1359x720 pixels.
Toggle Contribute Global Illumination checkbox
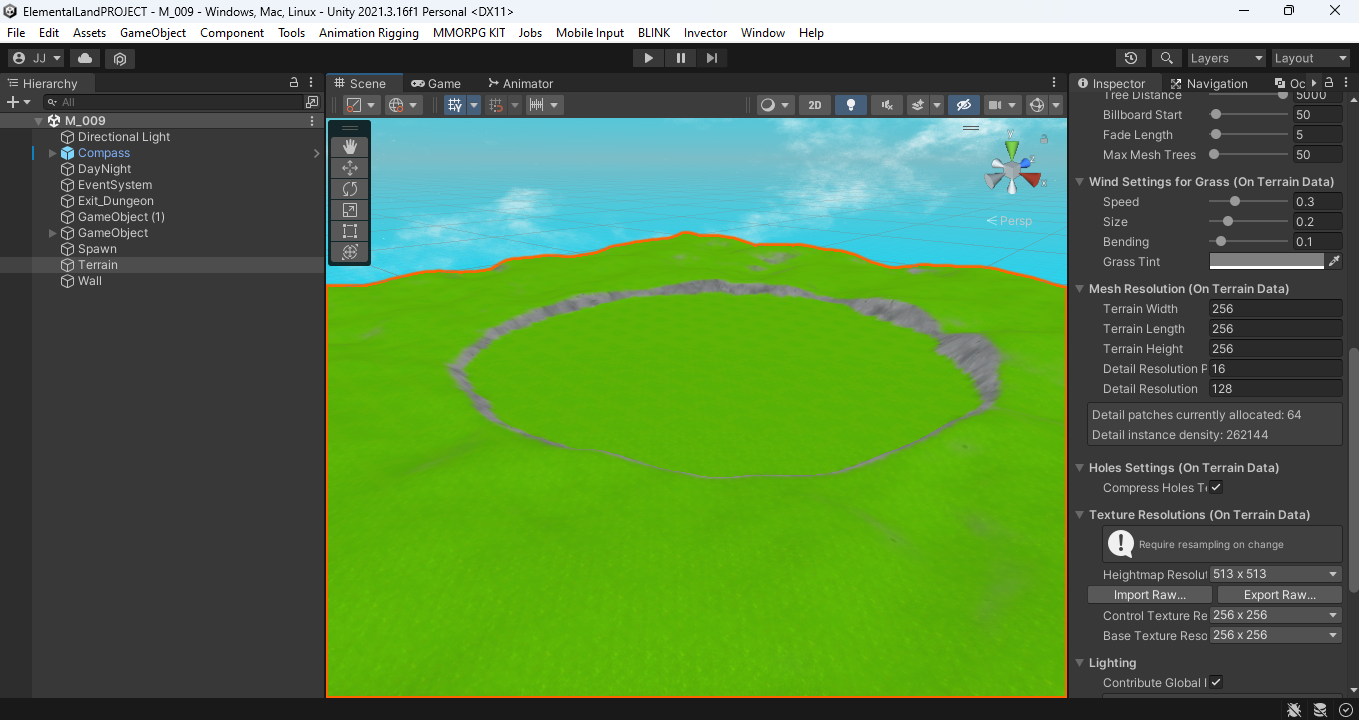1217,682
